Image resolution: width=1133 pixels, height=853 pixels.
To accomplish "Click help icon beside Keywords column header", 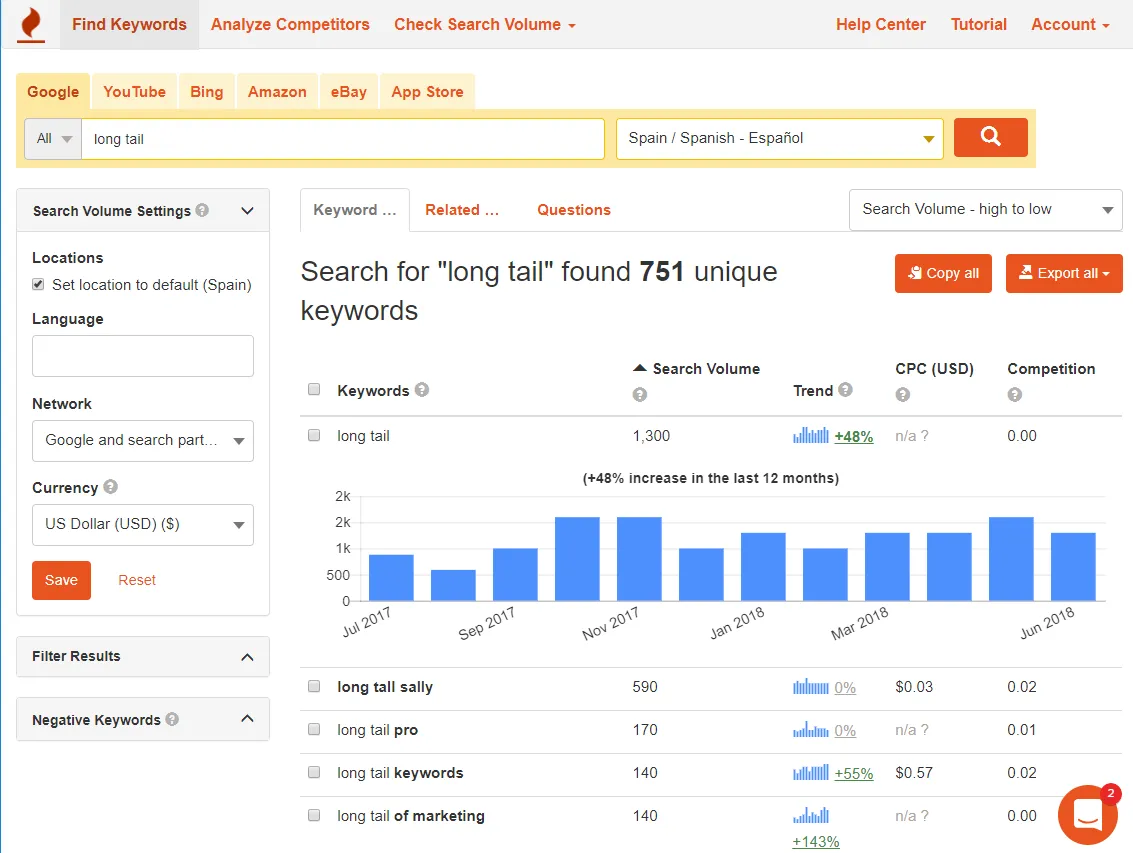I will tap(422, 390).
